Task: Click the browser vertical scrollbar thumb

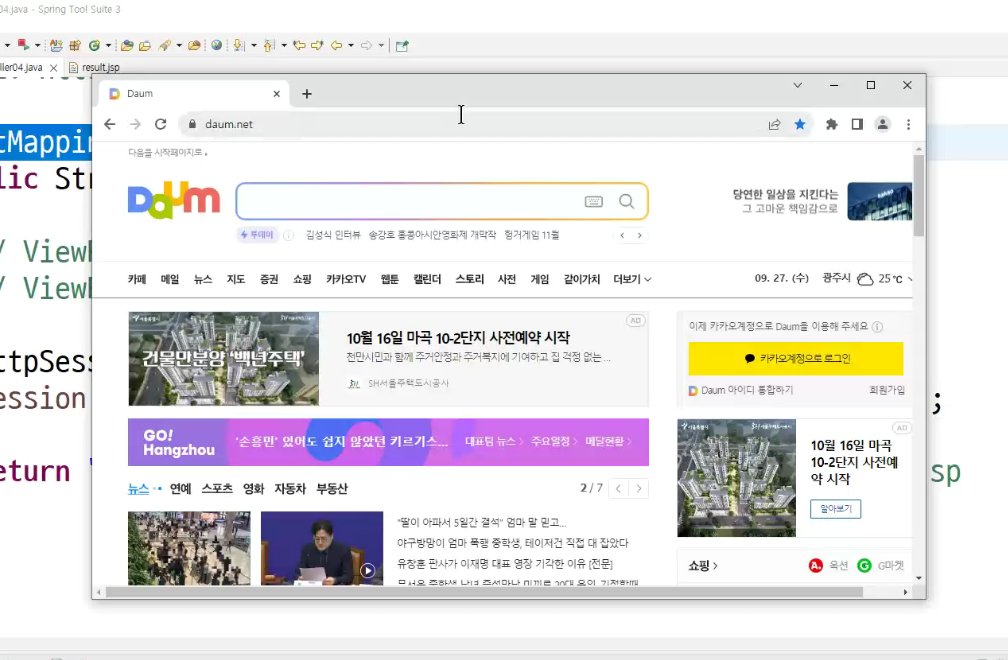Action: click(x=919, y=195)
